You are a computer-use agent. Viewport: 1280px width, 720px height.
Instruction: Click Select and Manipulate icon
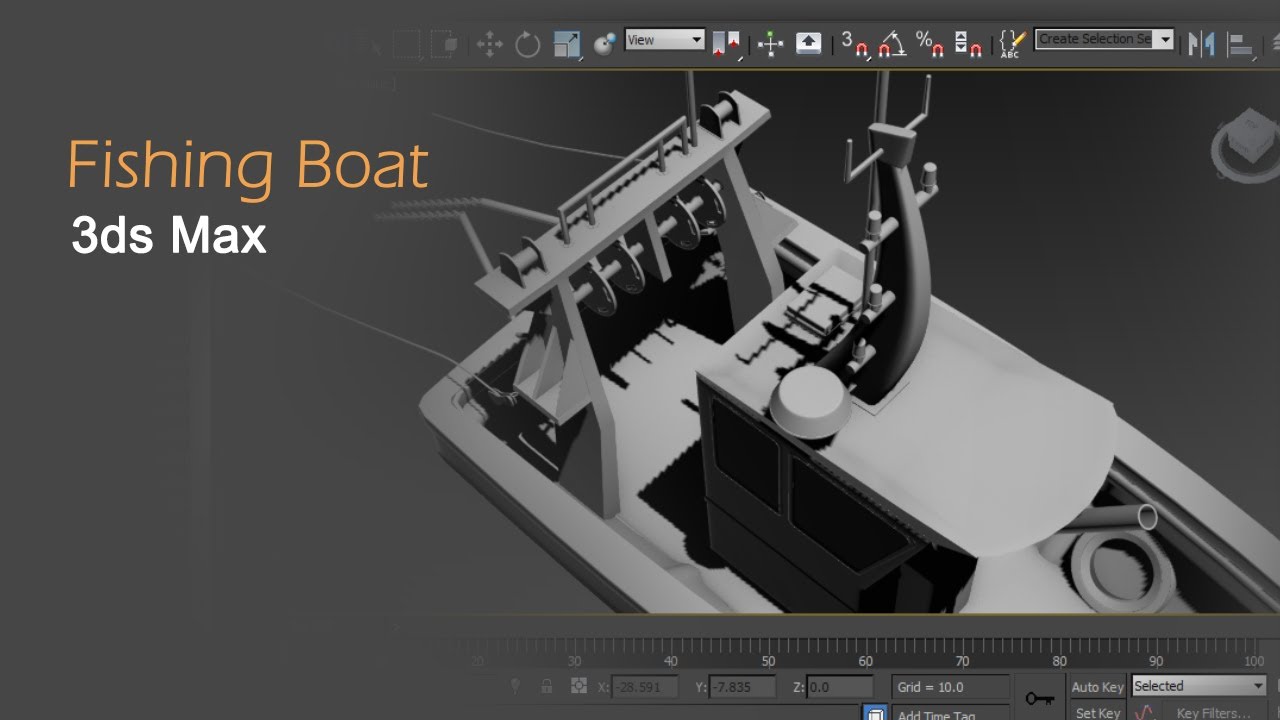[770, 44]
